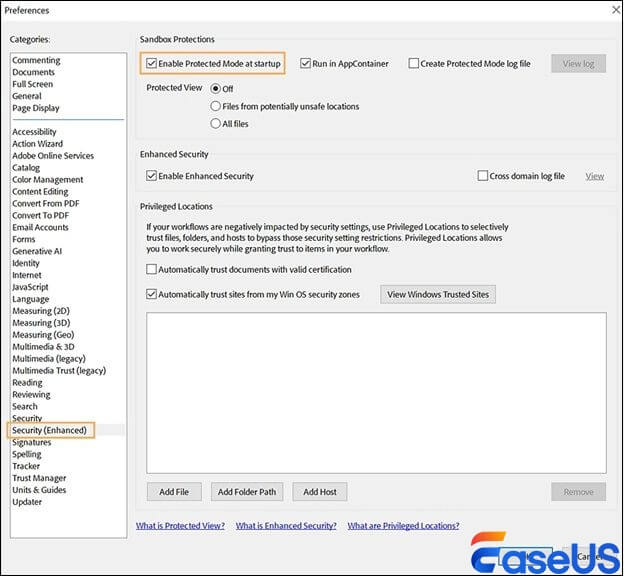Click the View log button

click(578, 63)
